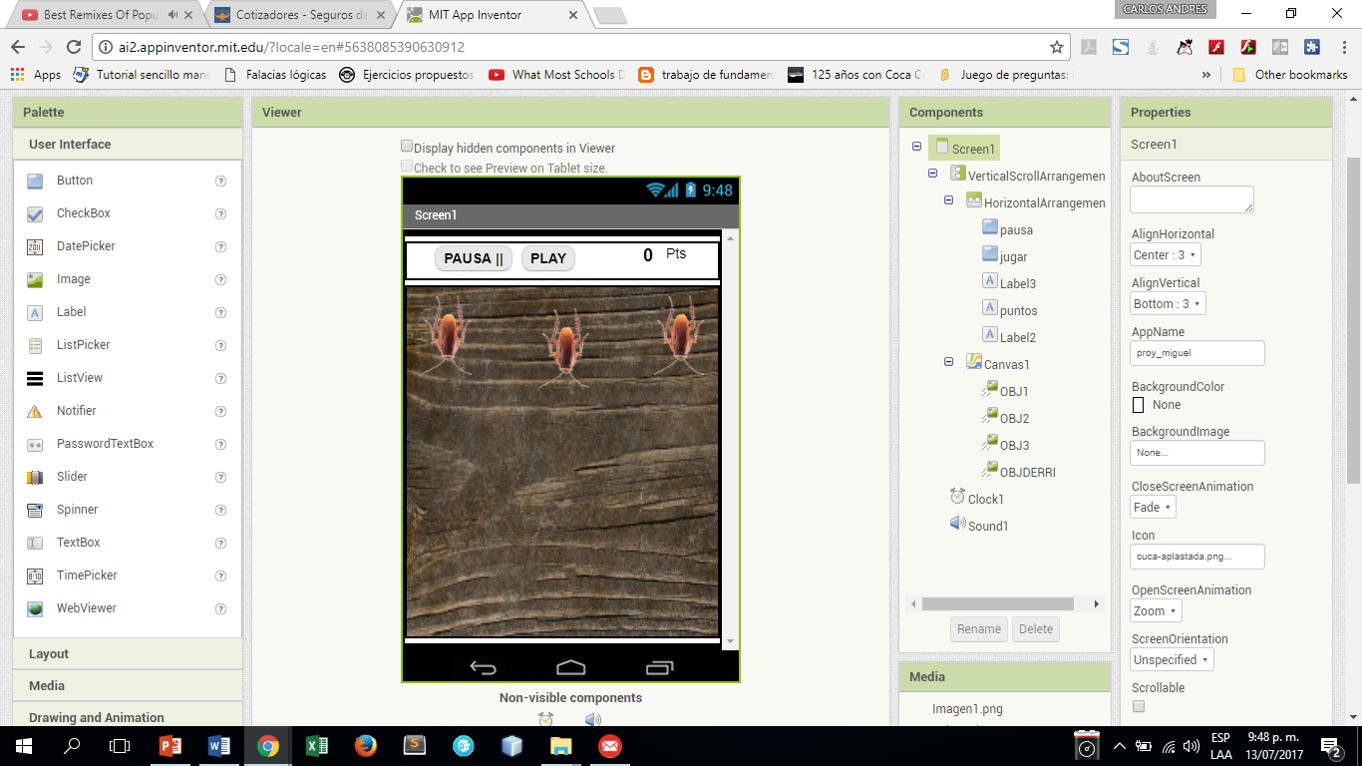Open the BackgroundColor swatch
The width and height of the screenshot is (1362, 766).
[1138, 405]
